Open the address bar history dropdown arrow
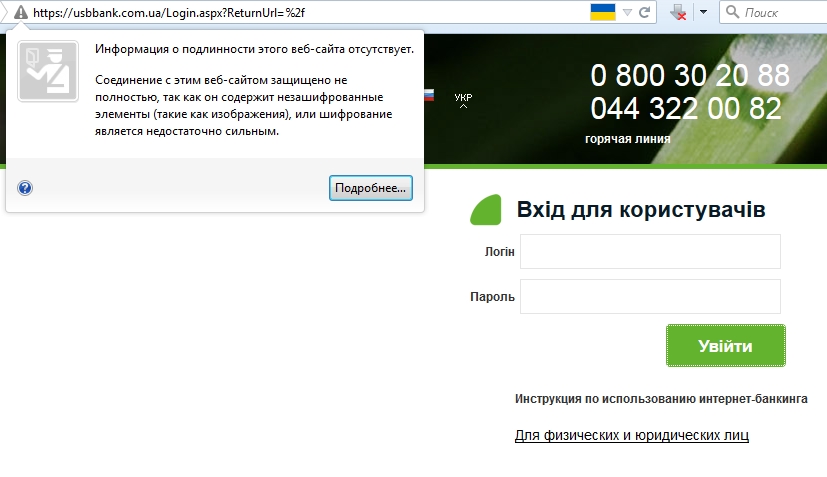 pyautogui.click(x=627, y=12)
